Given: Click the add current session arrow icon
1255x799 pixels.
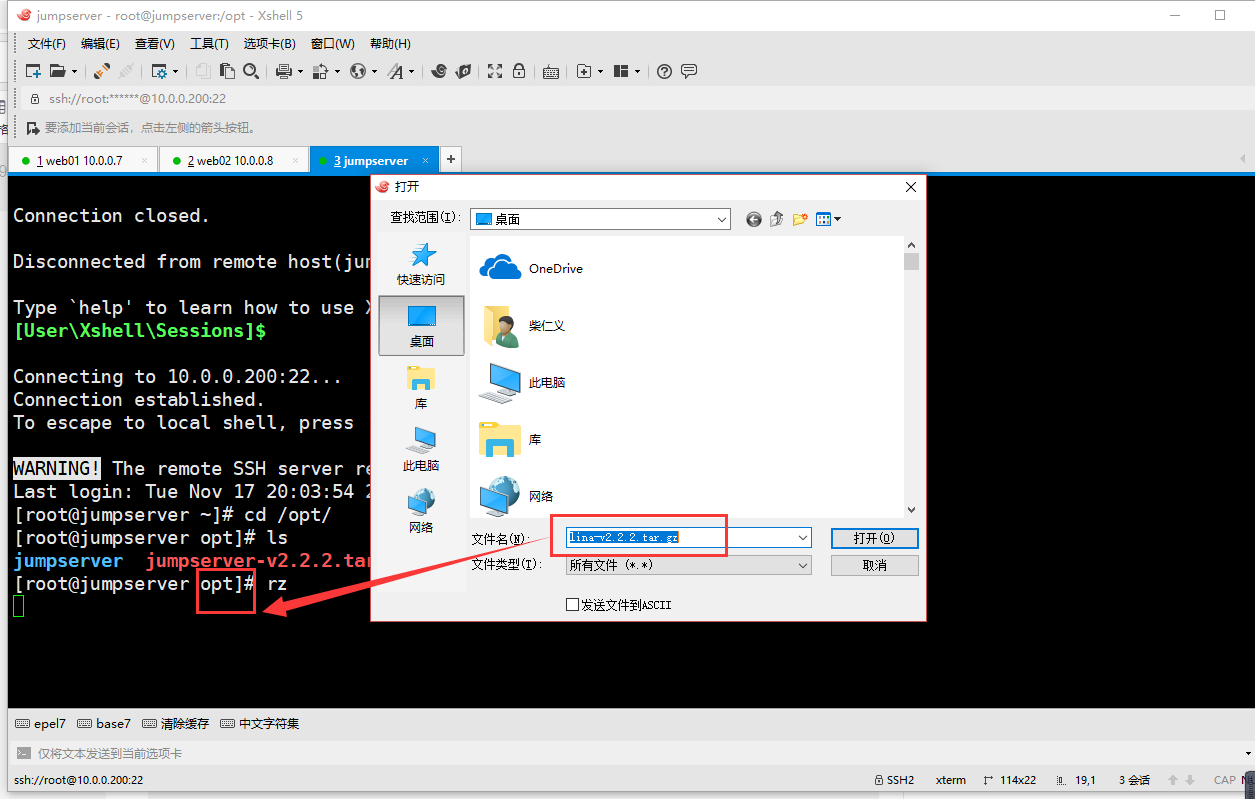Looking at the screenshot, I should [x=33, y=128].
